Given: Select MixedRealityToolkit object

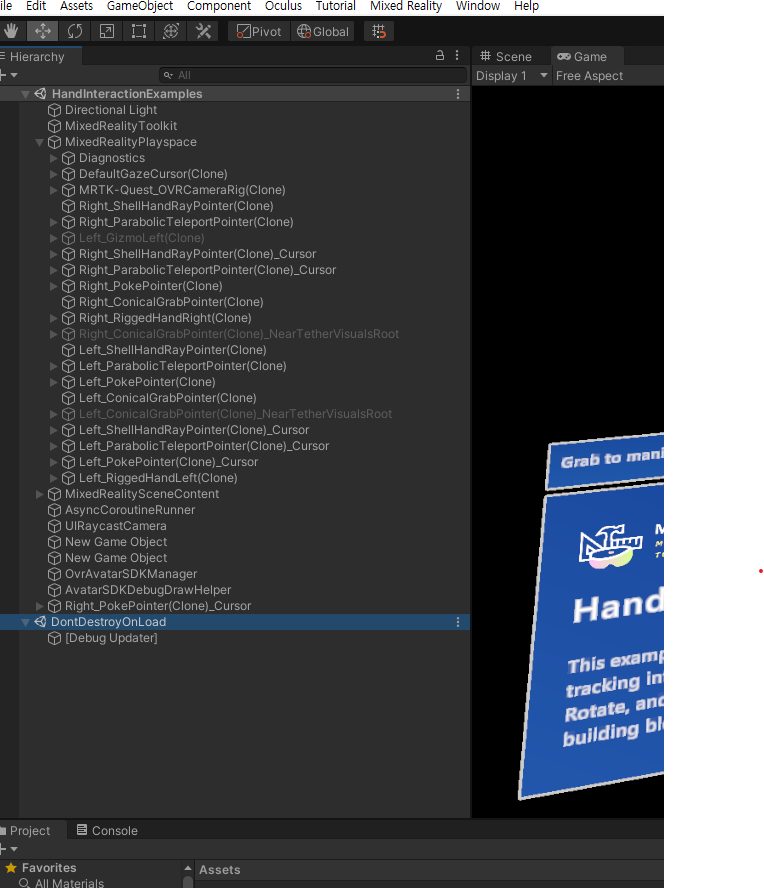Looking at the screenshot, I should coord(121,126).
